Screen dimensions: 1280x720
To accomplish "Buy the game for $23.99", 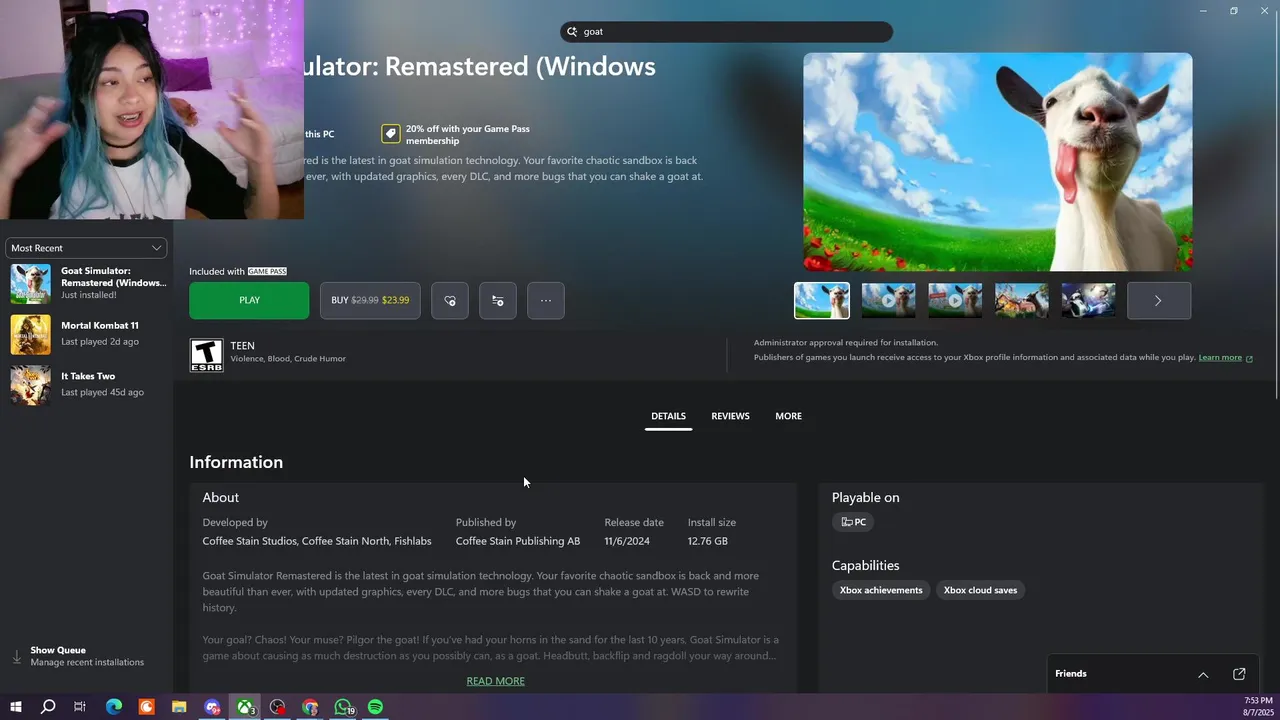I will (370, 300).
